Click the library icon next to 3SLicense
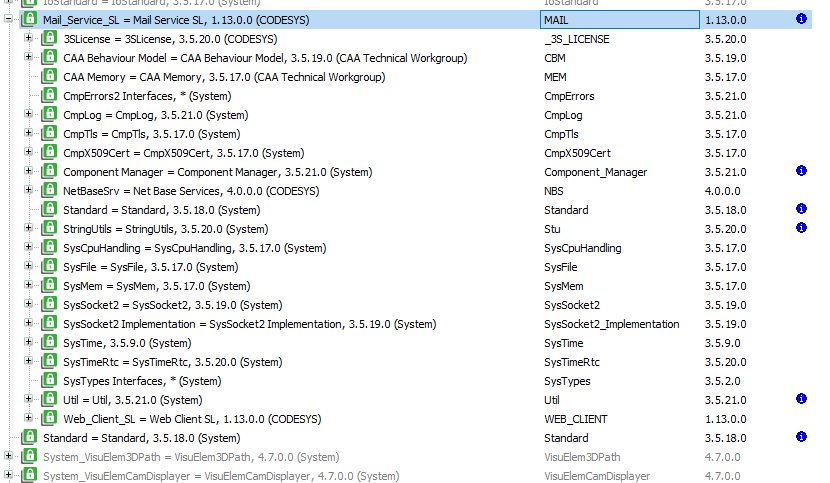This screenshot has height=483, width=830. (x=49, y=39)
